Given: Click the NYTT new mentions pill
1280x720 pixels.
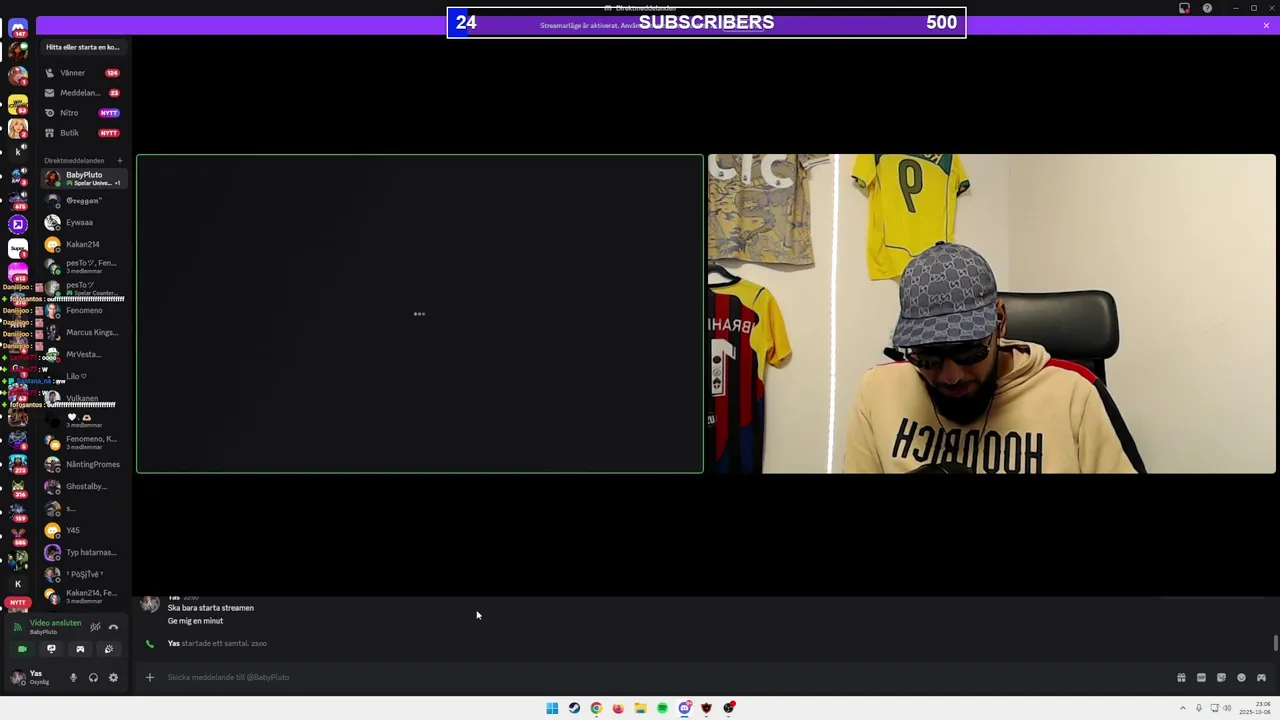Looking at the screenshot, I should (17, 602).
